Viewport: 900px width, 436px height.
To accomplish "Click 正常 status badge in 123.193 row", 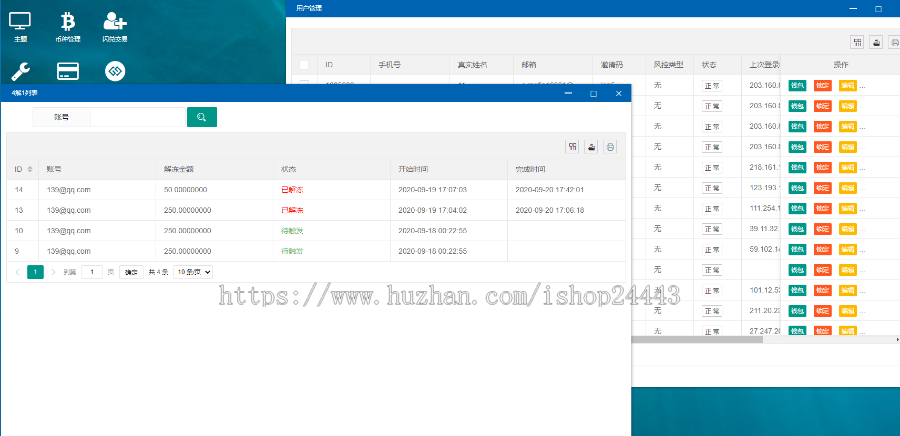I will [712, 188].
